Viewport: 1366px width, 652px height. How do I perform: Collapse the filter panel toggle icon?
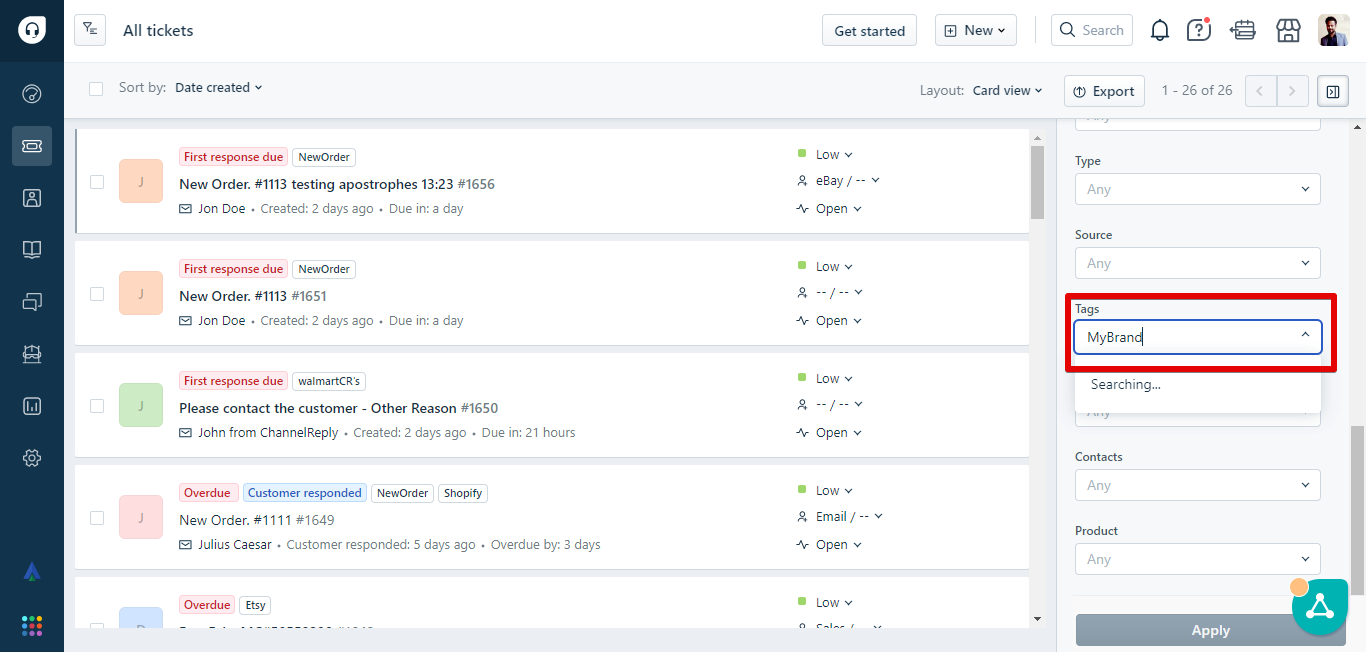pos(1332,91)
